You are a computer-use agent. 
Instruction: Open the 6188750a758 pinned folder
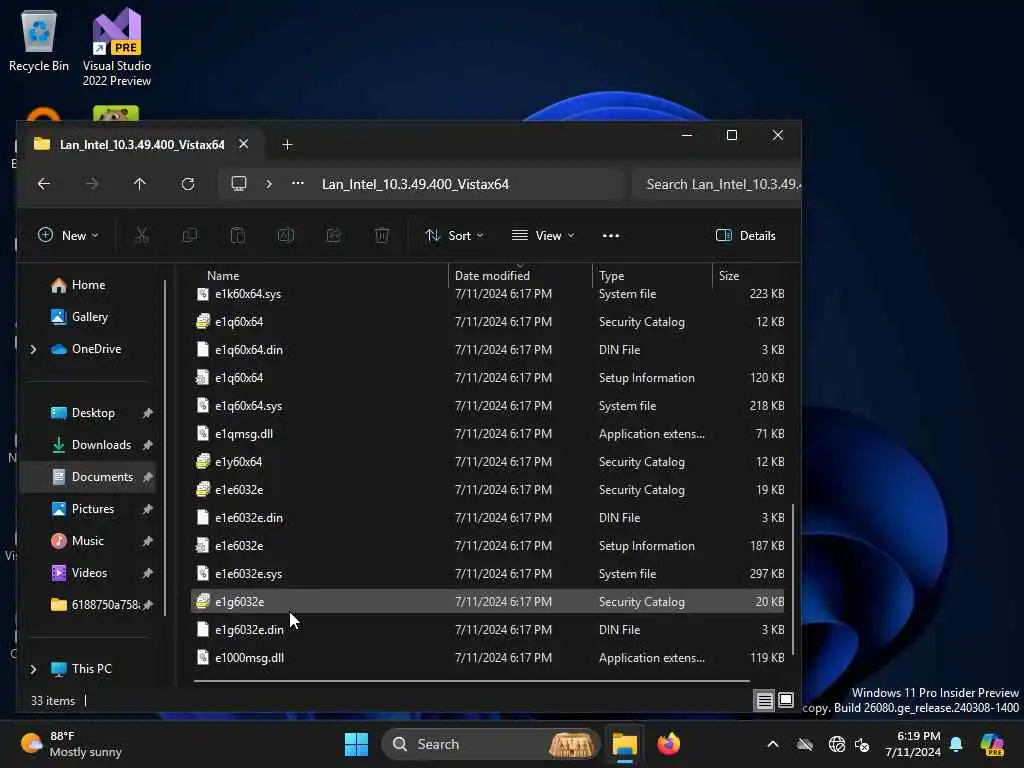pyautogui.click(x=104, y=605)
